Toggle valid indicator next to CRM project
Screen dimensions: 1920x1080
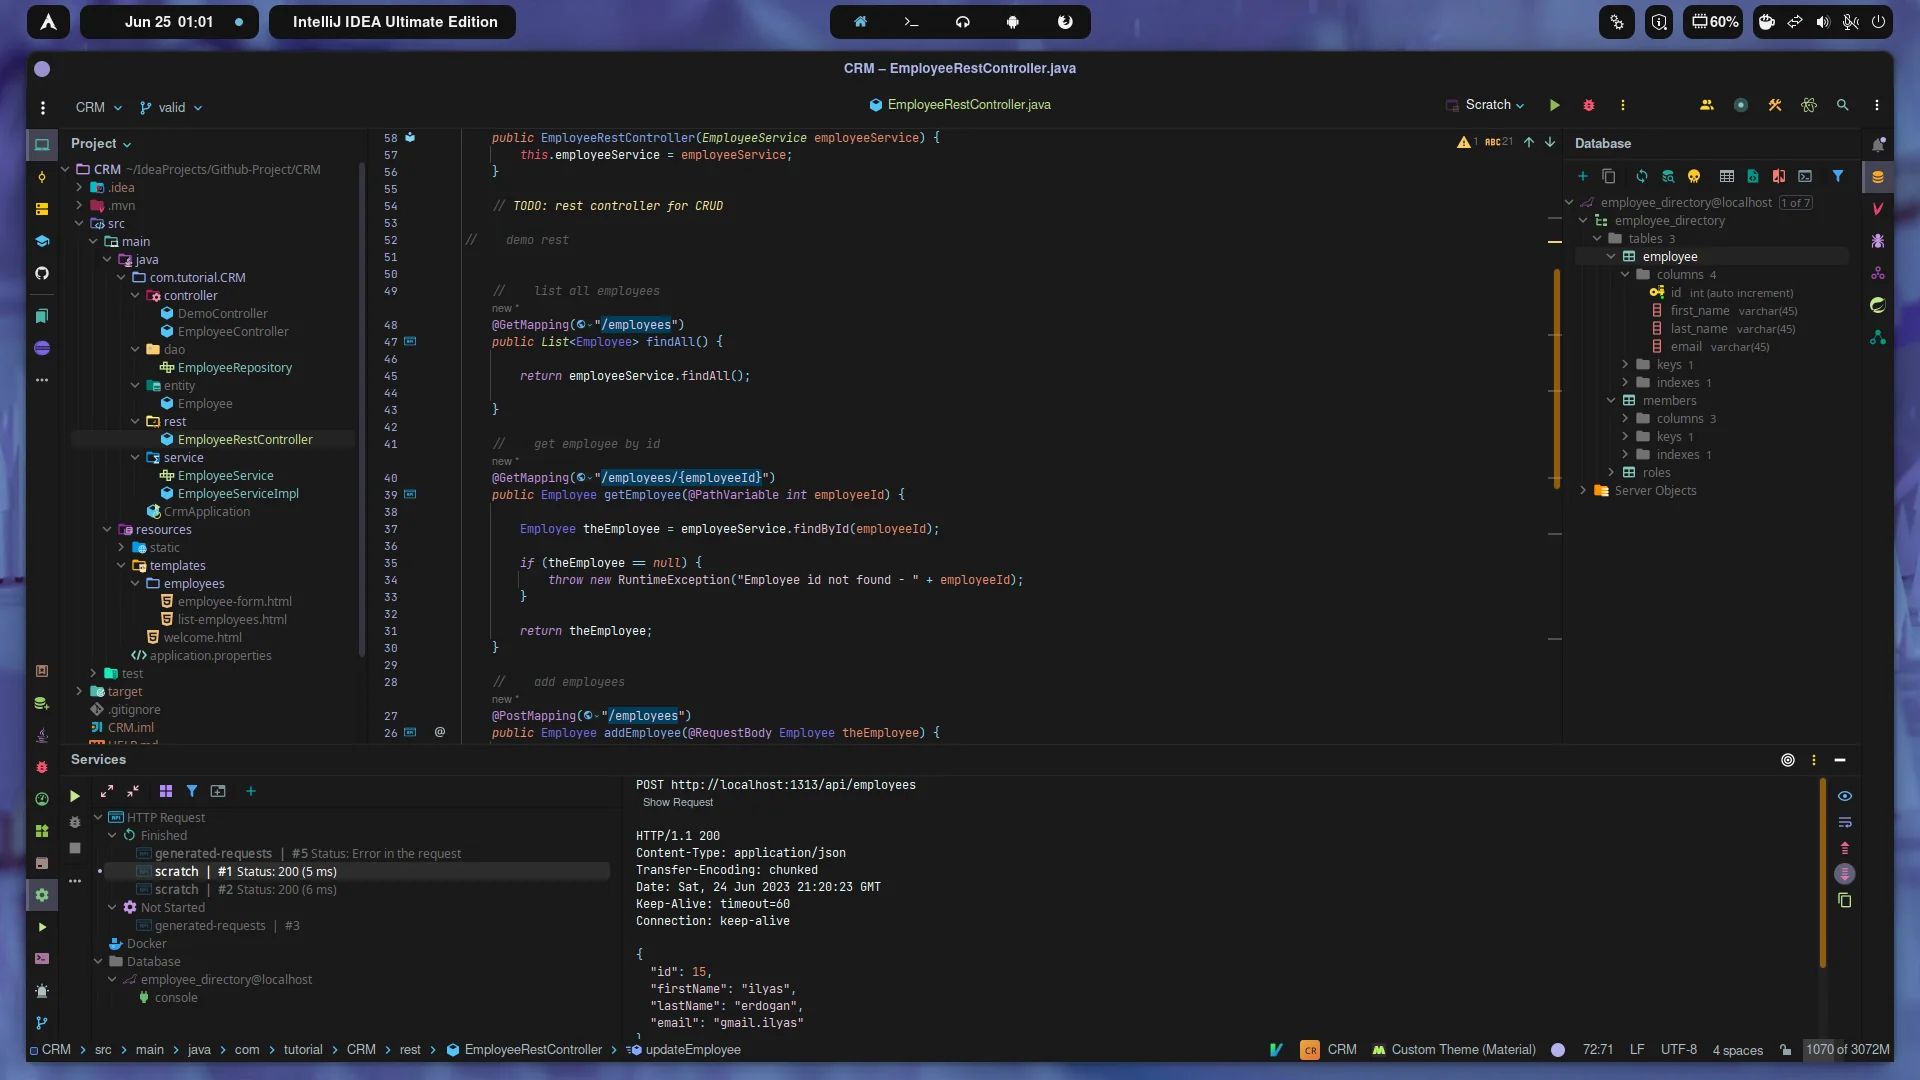169,107
